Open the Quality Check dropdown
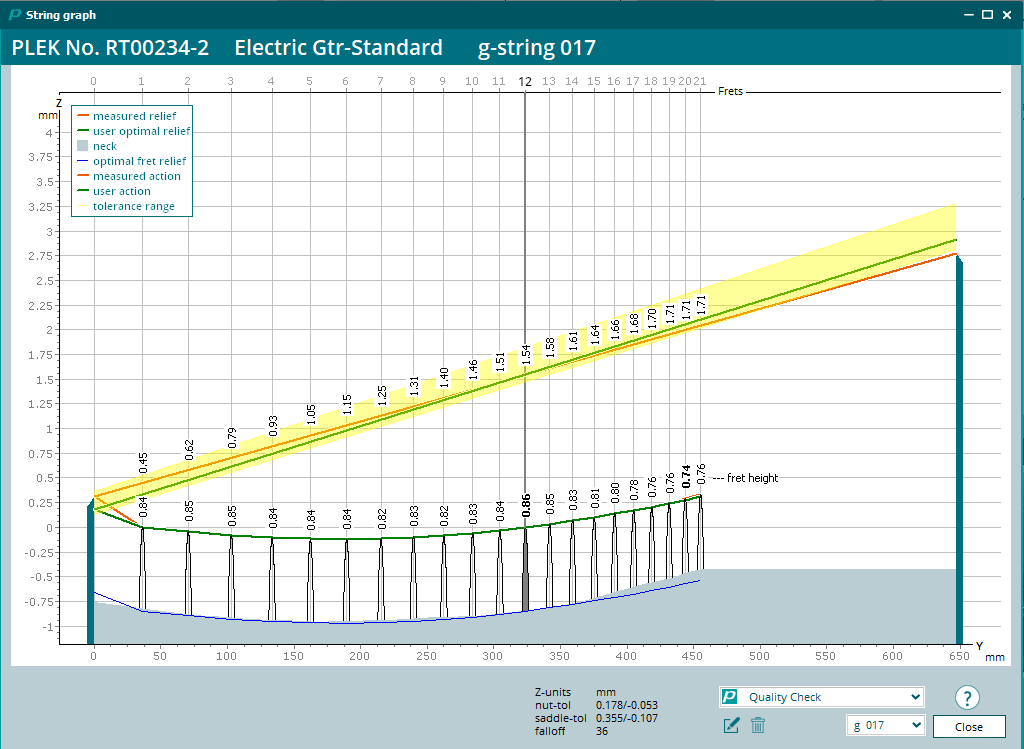1024x749 pixels. pos(822,697)
